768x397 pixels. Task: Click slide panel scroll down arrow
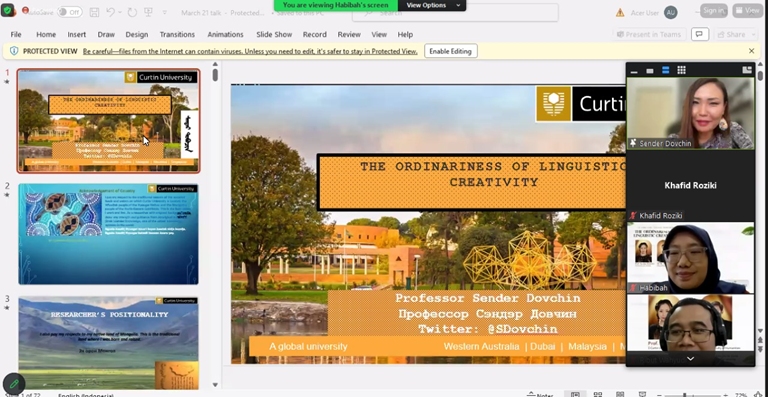(x=215, y=385)
